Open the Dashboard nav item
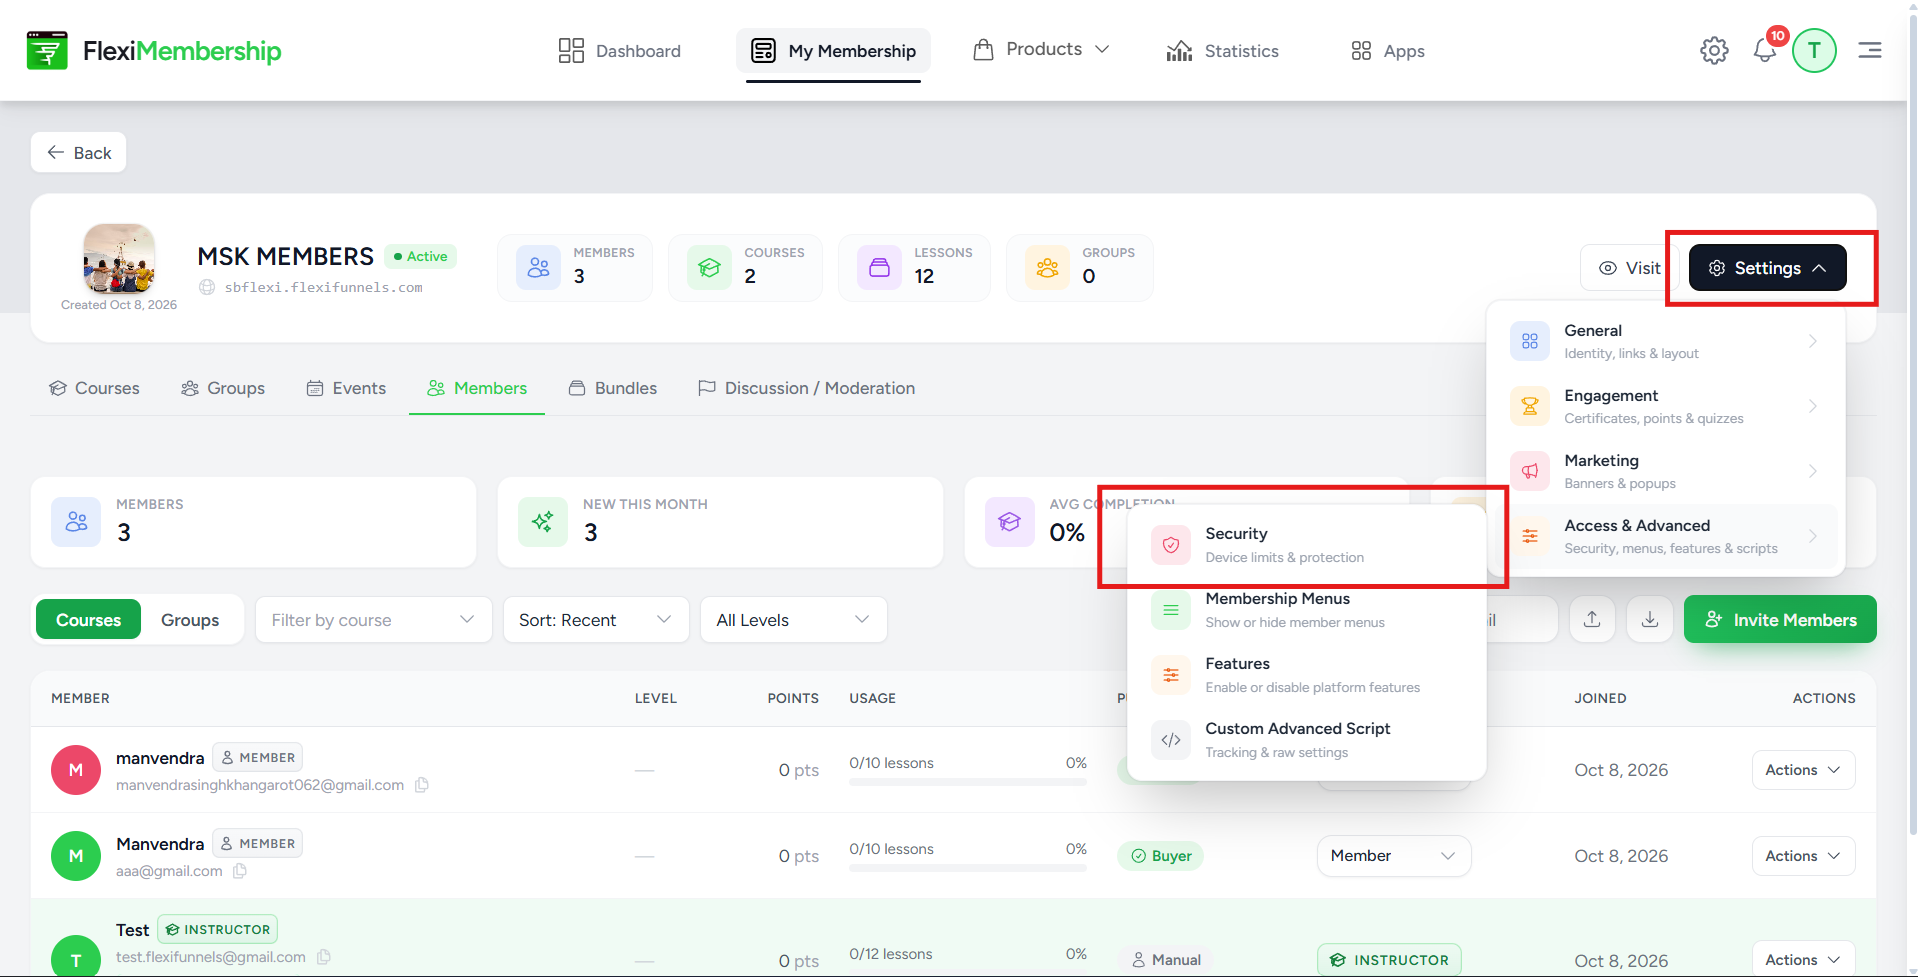 pyautogui.click(x=620, y=51)
